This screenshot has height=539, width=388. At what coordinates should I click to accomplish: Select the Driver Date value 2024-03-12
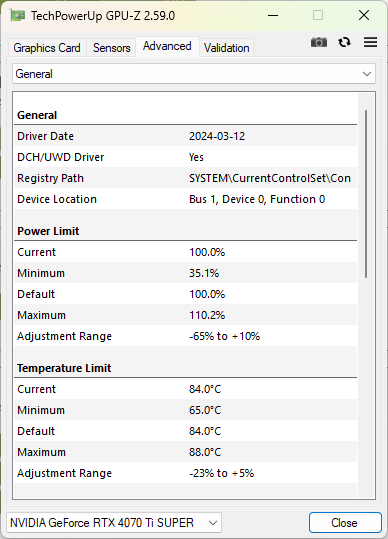(x=217, y=136)
